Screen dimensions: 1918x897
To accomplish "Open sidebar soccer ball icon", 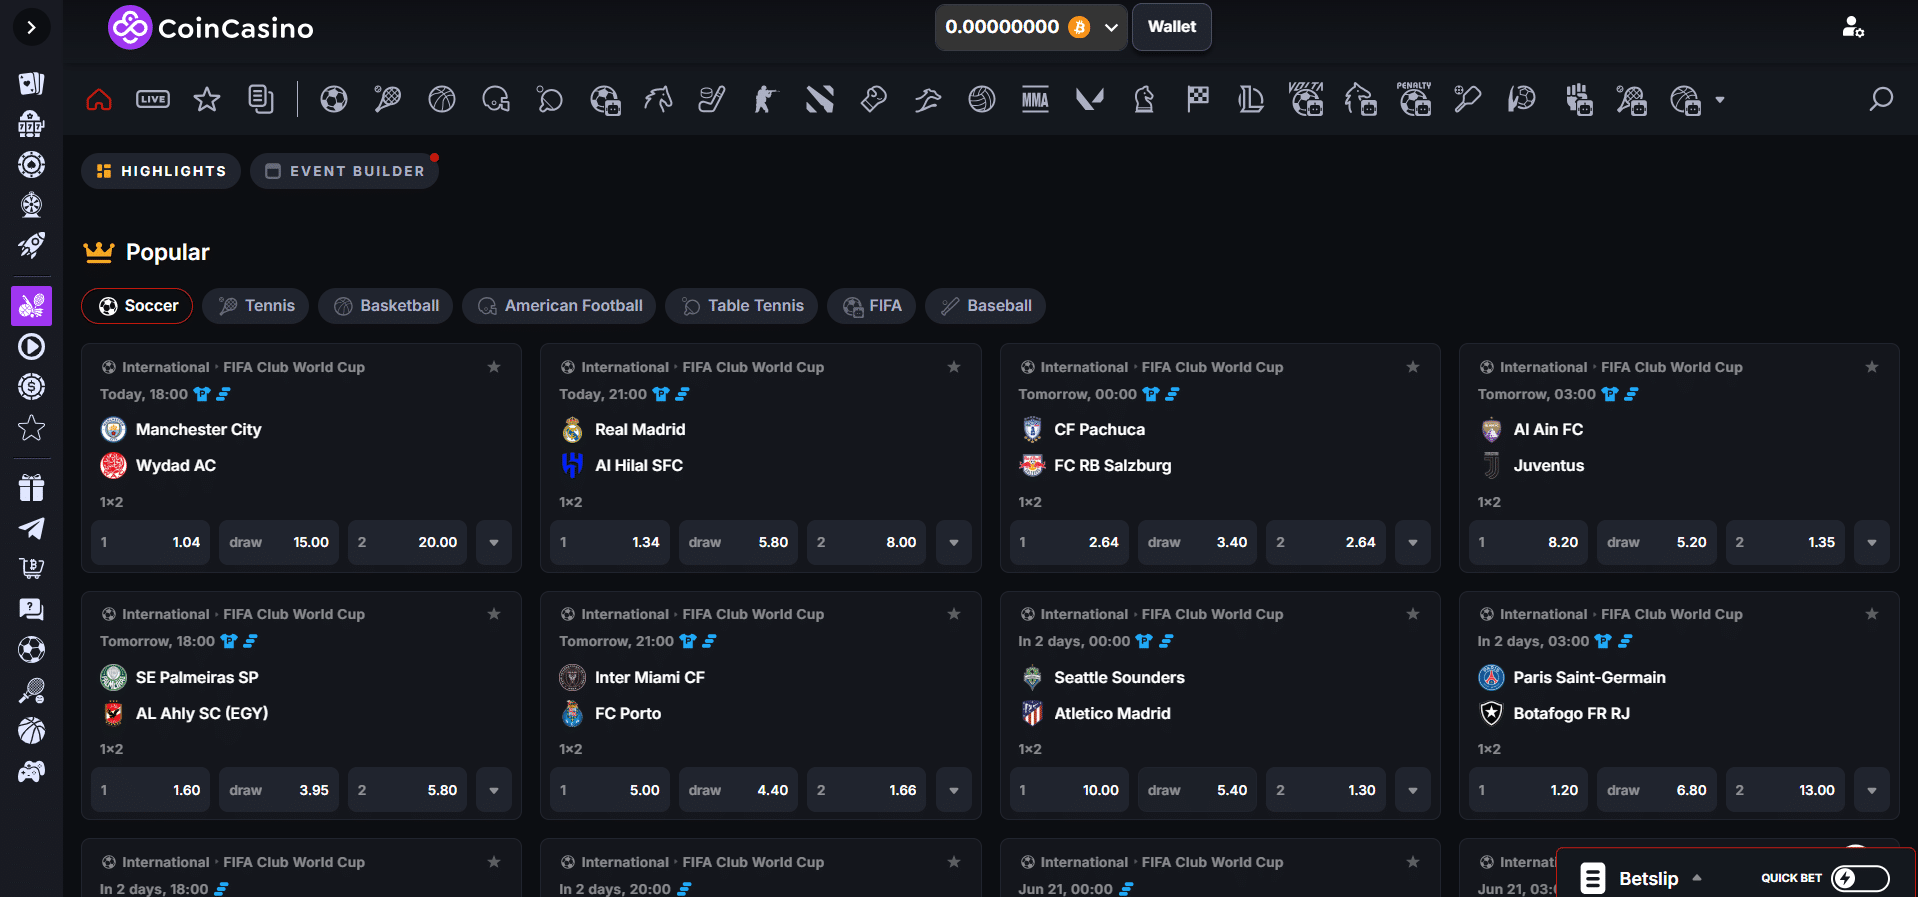I will [x=32, y=650].
